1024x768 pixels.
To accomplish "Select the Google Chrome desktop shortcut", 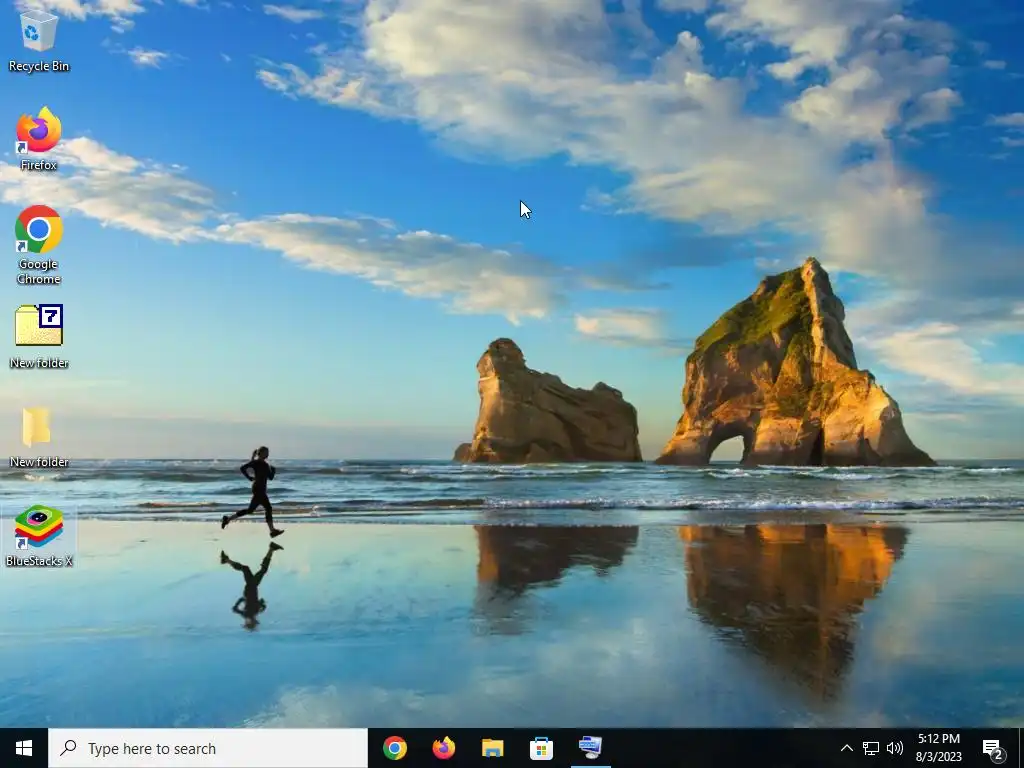I will (x=39, y=245).
